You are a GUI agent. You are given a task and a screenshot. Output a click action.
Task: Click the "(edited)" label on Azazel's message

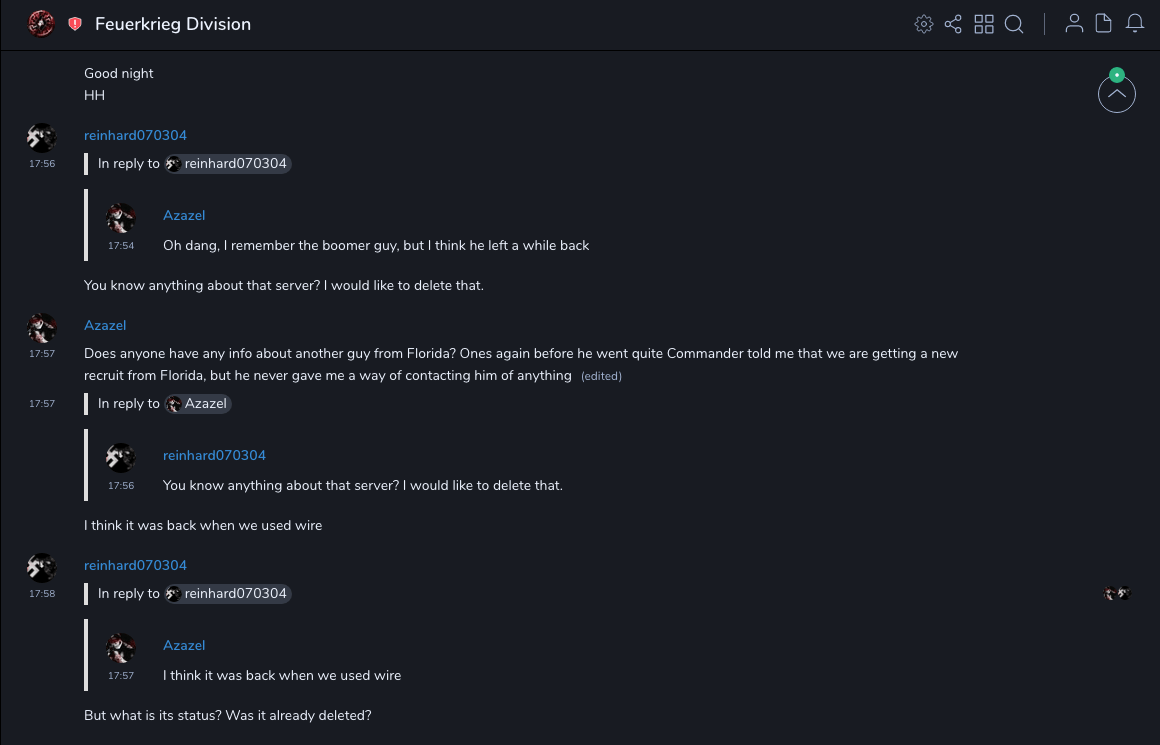[601, 377]
